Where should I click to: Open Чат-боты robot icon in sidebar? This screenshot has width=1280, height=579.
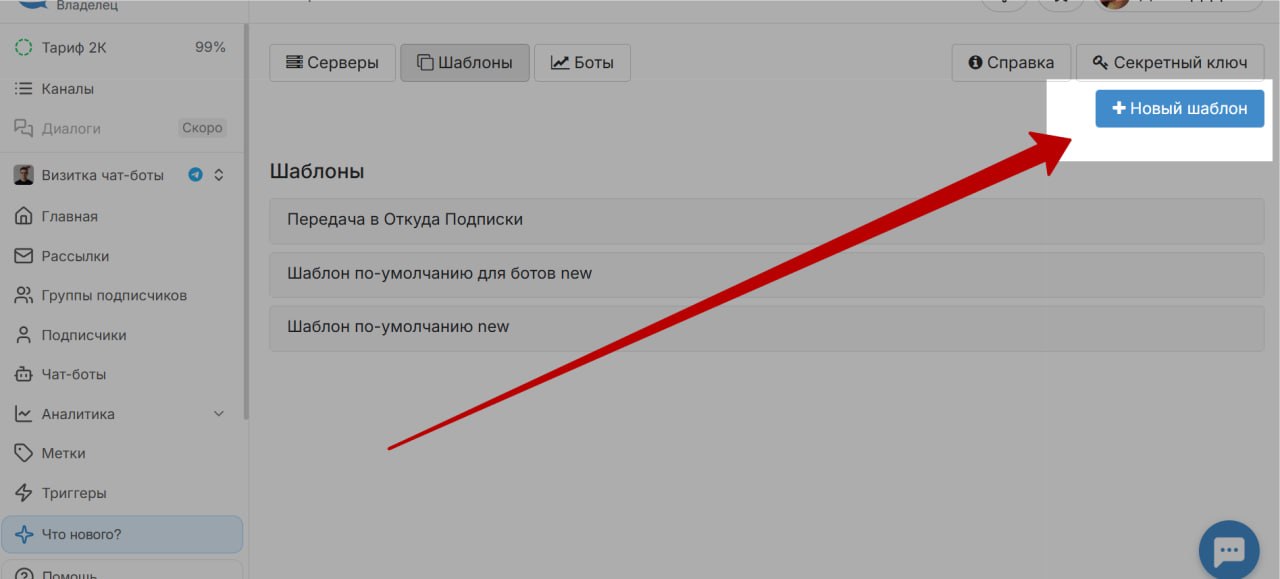click(24, 374)
